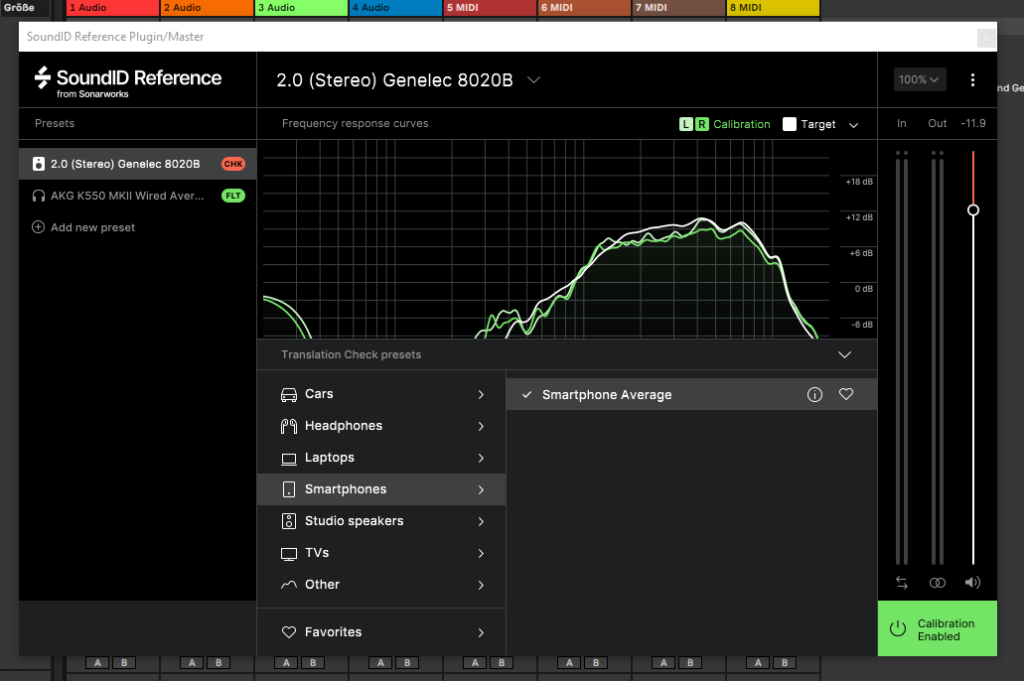Click the speaker volume icon

click(x=972, y=582)
